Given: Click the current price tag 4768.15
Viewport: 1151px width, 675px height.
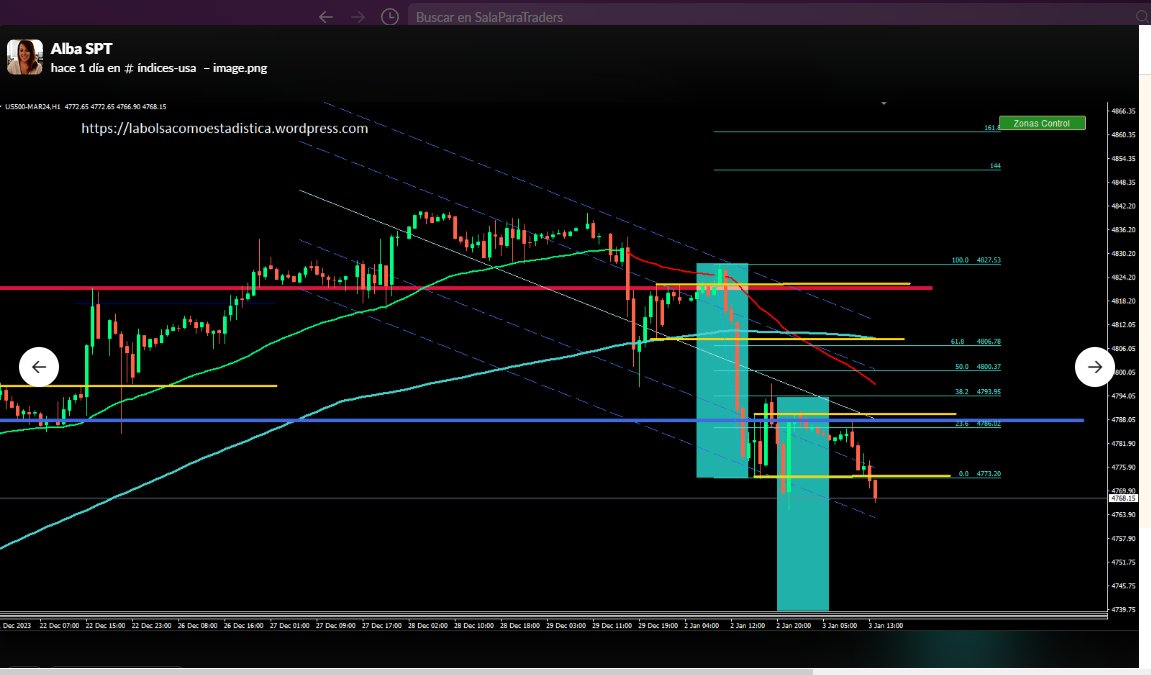Looking at the screenshot, I should [x=1123, y=498].
